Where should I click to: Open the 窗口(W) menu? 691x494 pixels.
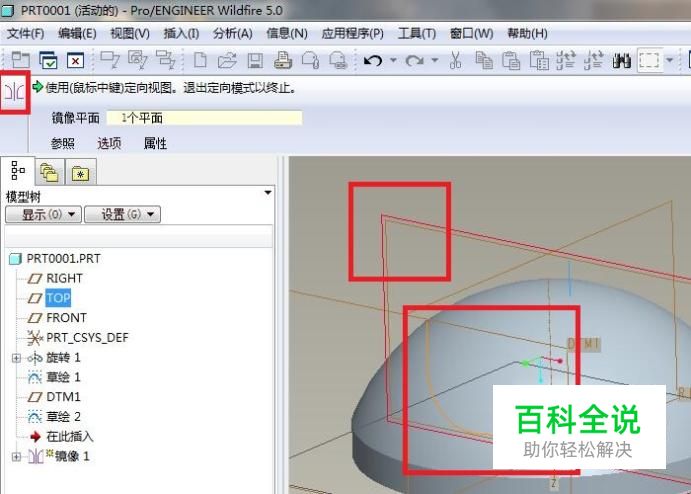pos(472,33)
